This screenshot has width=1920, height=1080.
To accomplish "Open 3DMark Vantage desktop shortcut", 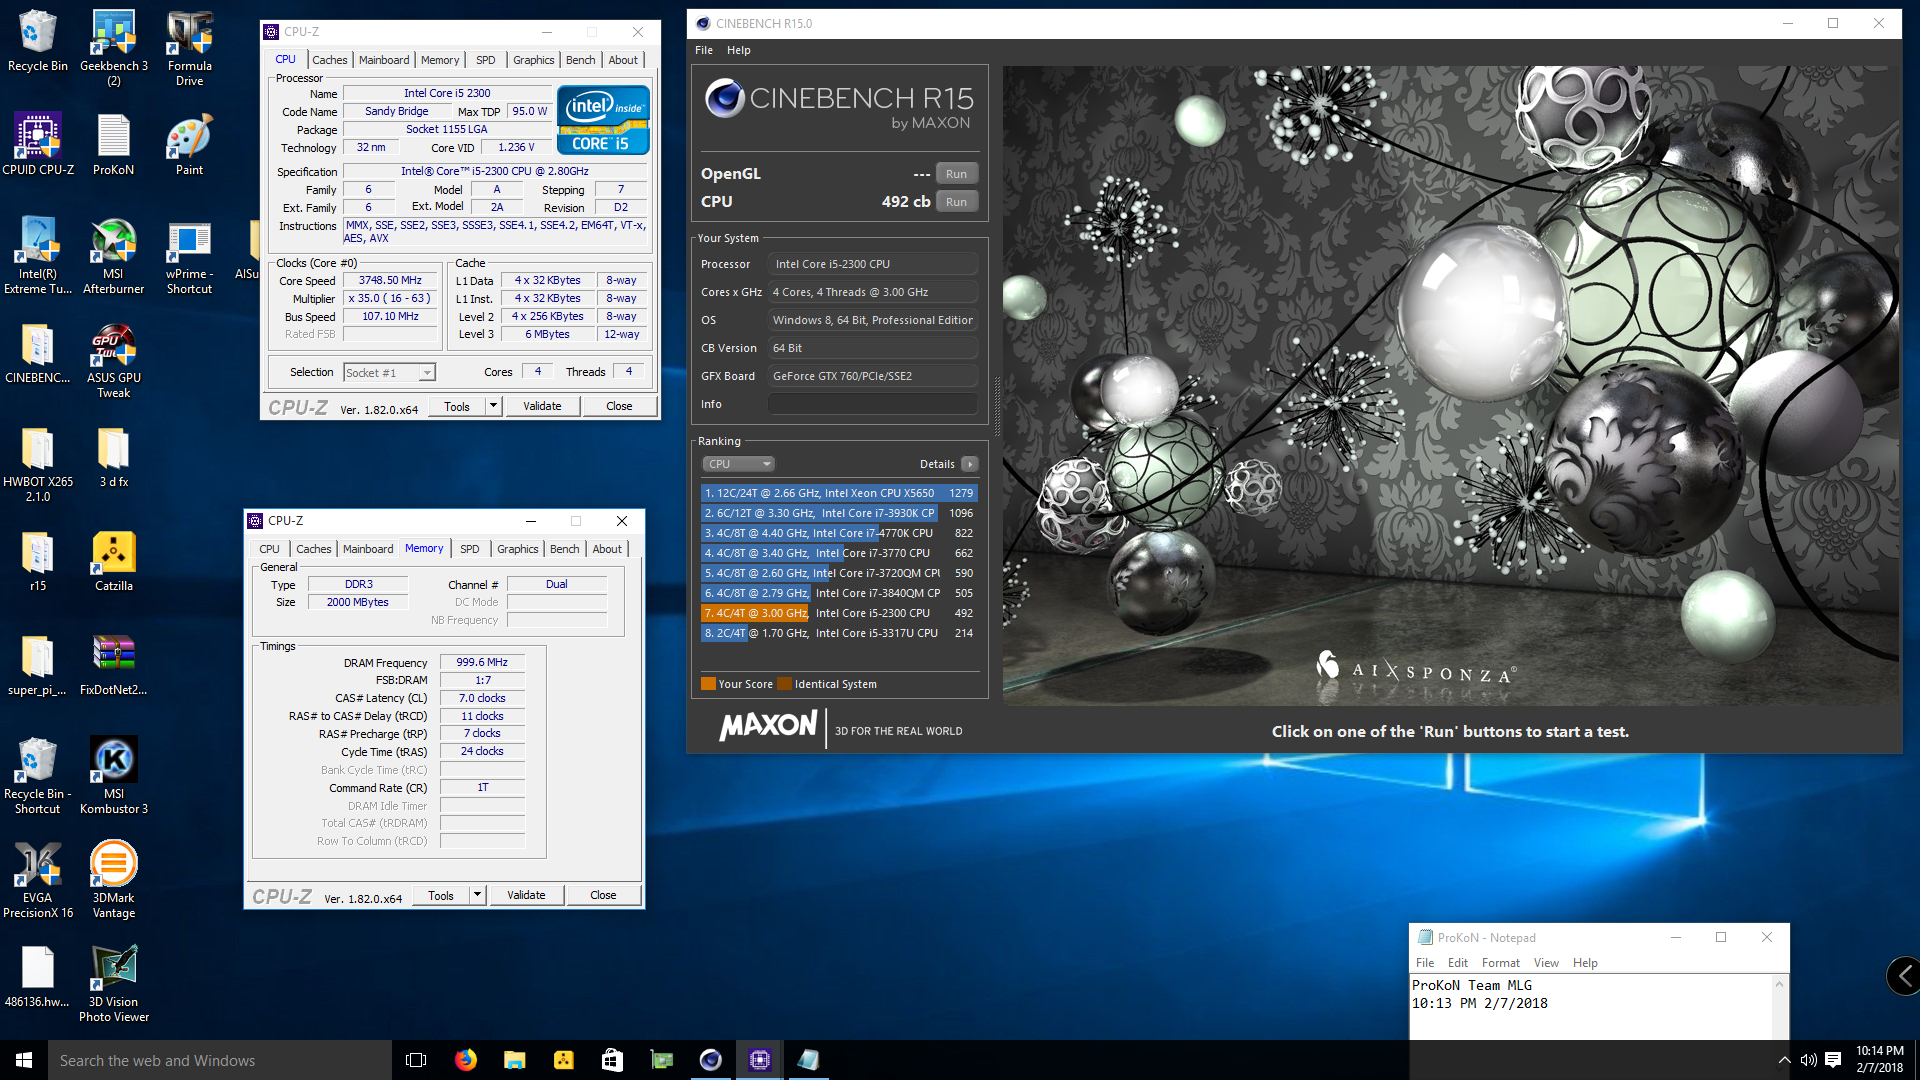I will click(113, 880).
